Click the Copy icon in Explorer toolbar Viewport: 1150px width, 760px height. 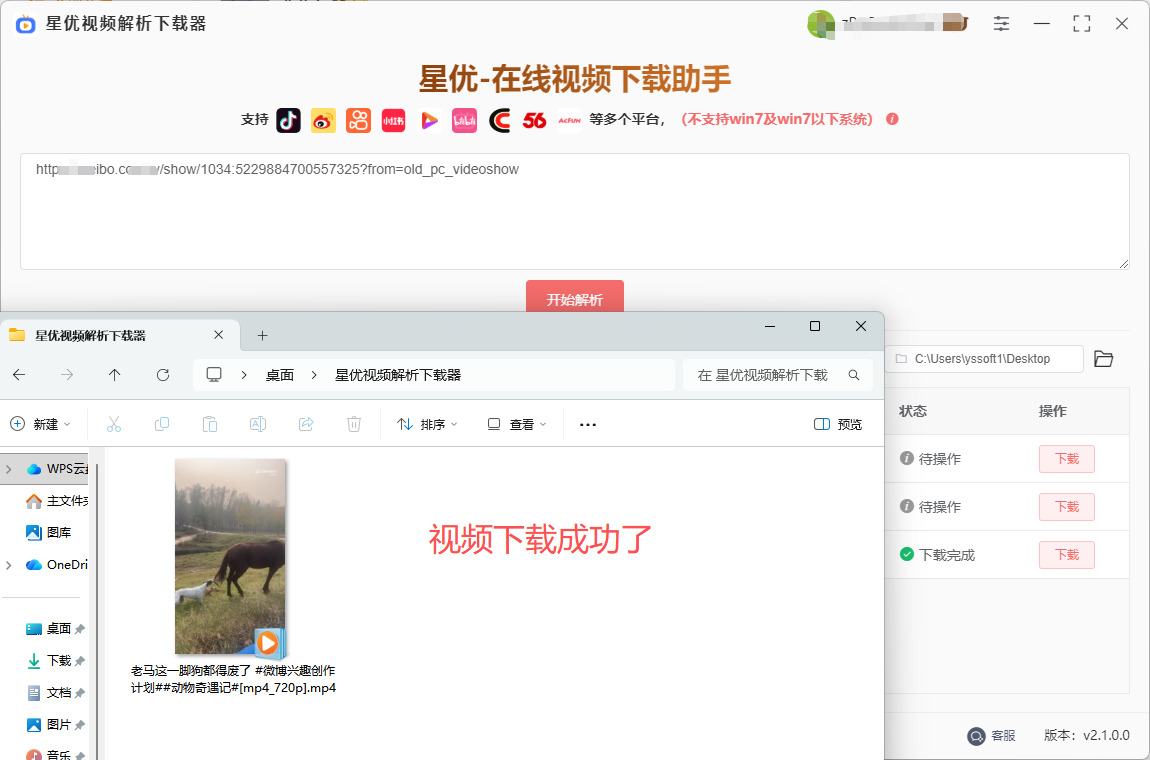(x=162, y=424)
